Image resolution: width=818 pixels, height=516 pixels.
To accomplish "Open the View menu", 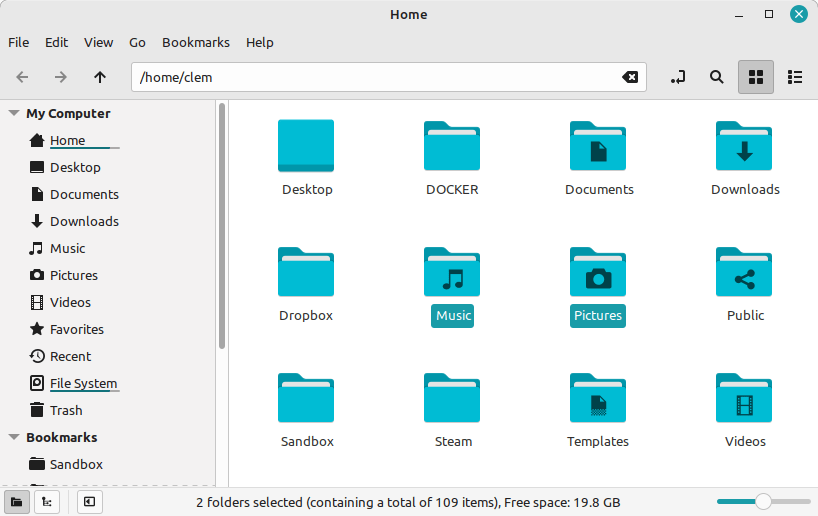I will (99, 42).
